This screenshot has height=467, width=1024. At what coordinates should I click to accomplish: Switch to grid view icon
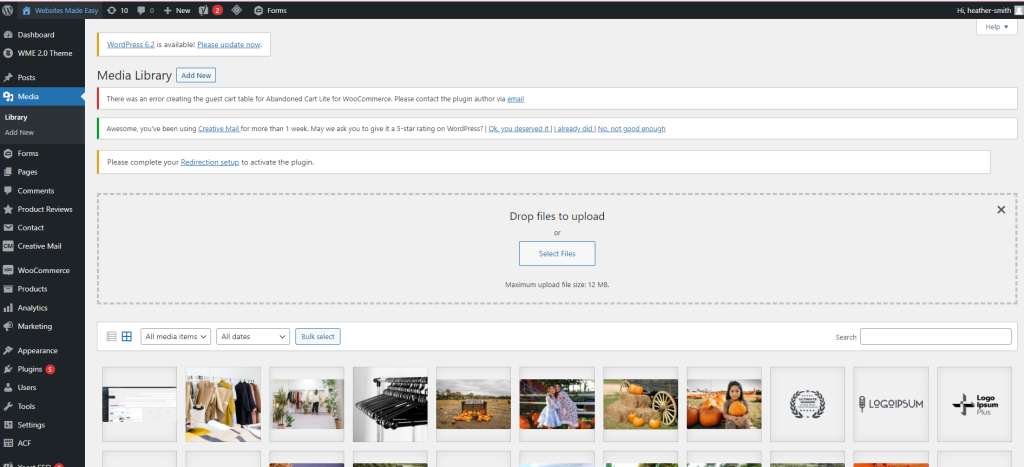[127, 337]
